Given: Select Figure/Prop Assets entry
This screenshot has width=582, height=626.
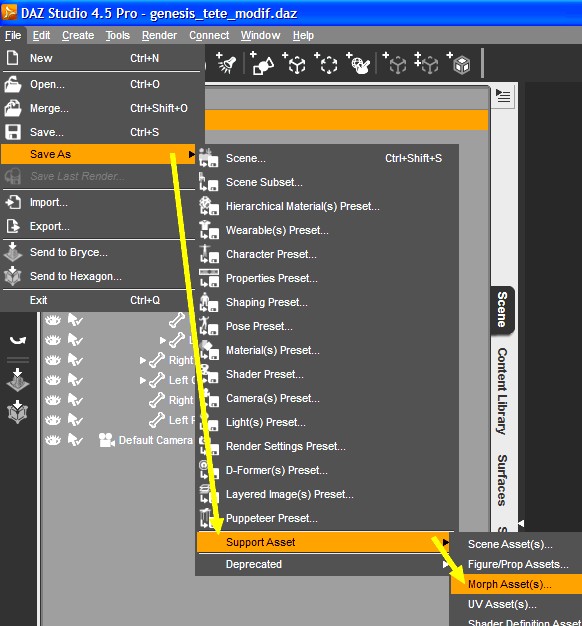Looking at the screenshot, I should click(x=518, y=564).
